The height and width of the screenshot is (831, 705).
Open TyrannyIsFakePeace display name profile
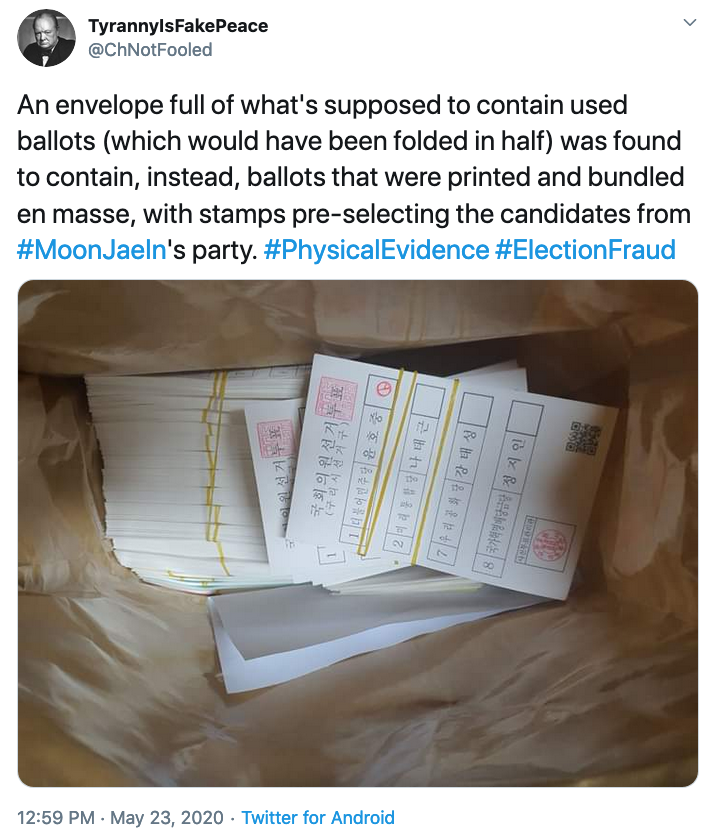point(178,25)
